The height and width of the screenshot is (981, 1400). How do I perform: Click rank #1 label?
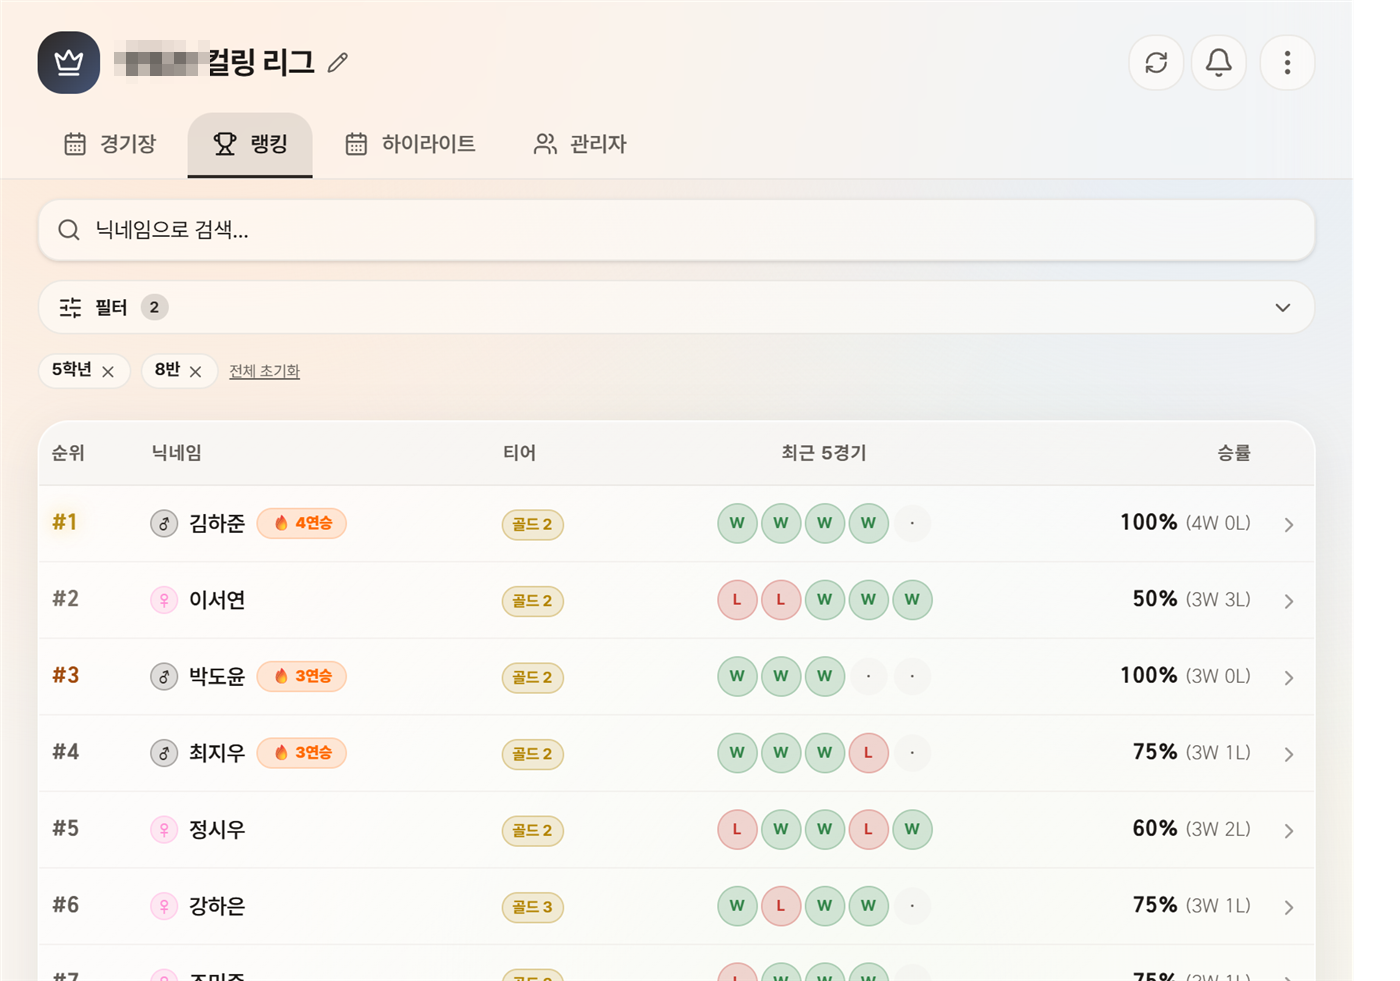65,522
